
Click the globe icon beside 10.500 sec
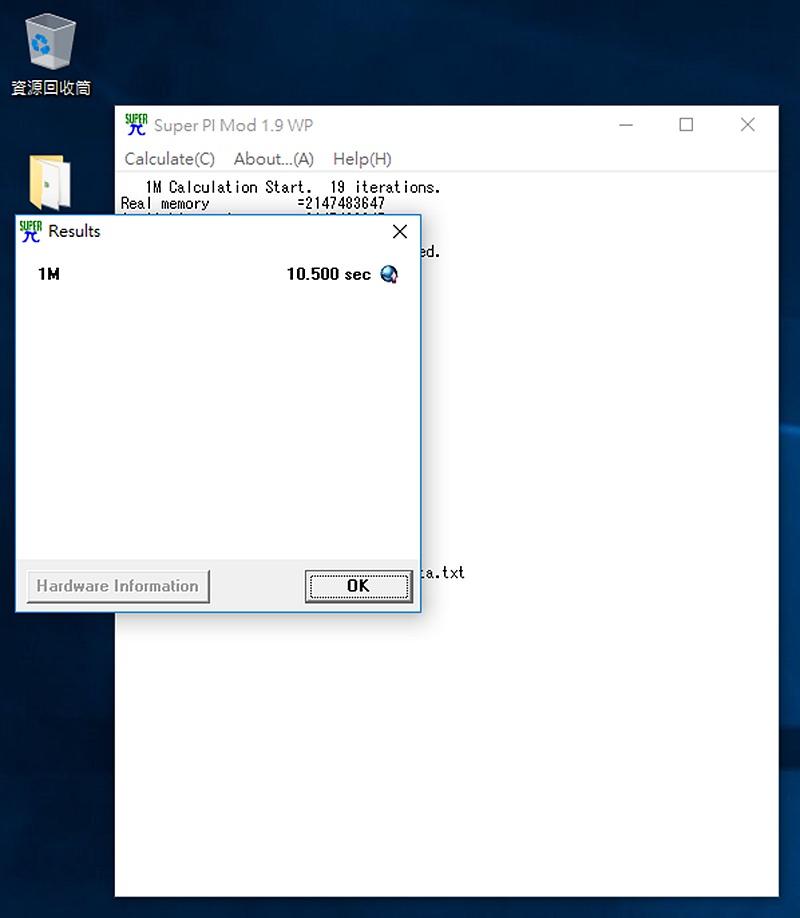[x=389, y=274]
